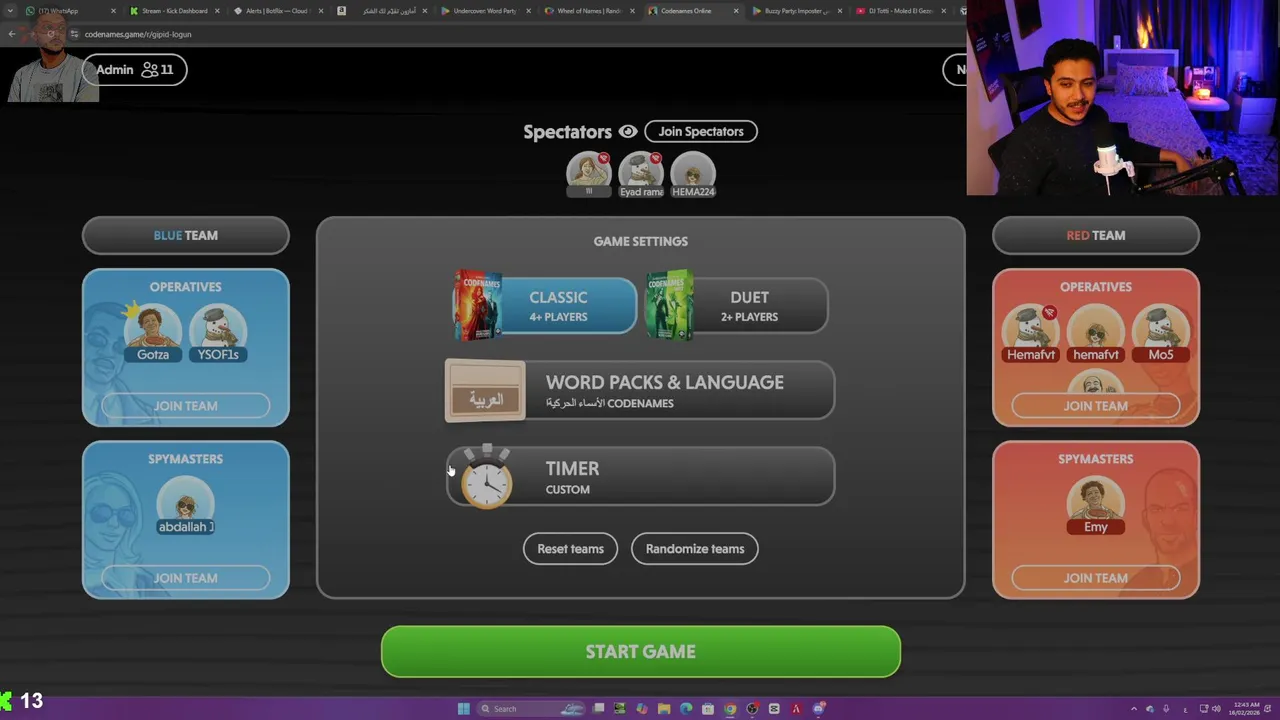Open the Timer settings
Viewport: 1280px width, 720px height.
(x=640, y=476)
